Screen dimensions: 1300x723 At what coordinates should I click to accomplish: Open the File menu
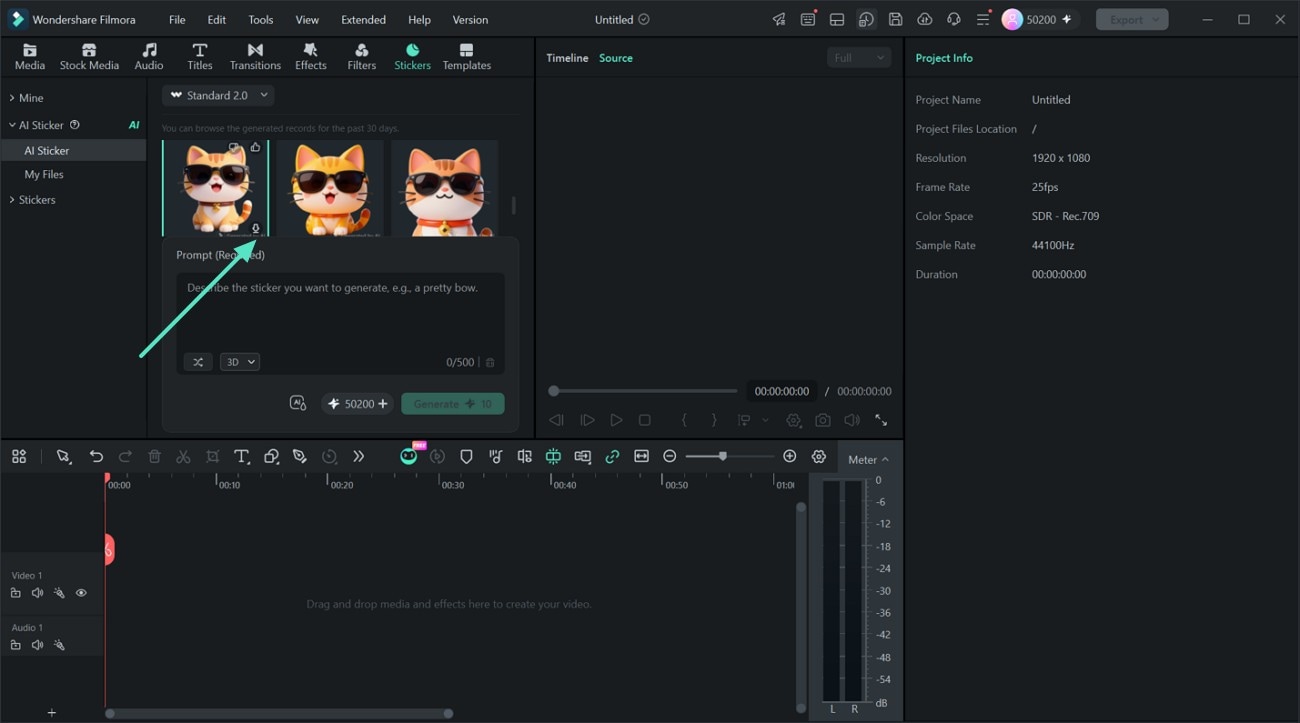177,20
